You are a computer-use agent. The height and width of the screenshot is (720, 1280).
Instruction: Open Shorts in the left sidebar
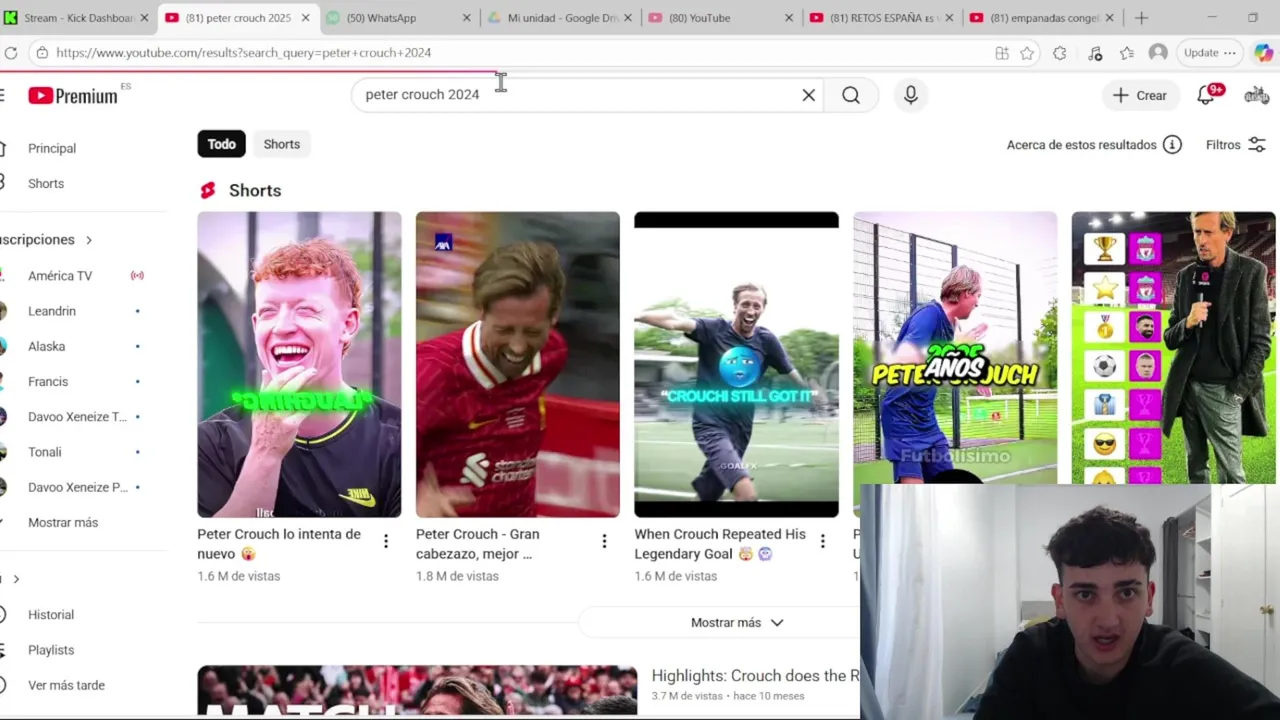46,184
